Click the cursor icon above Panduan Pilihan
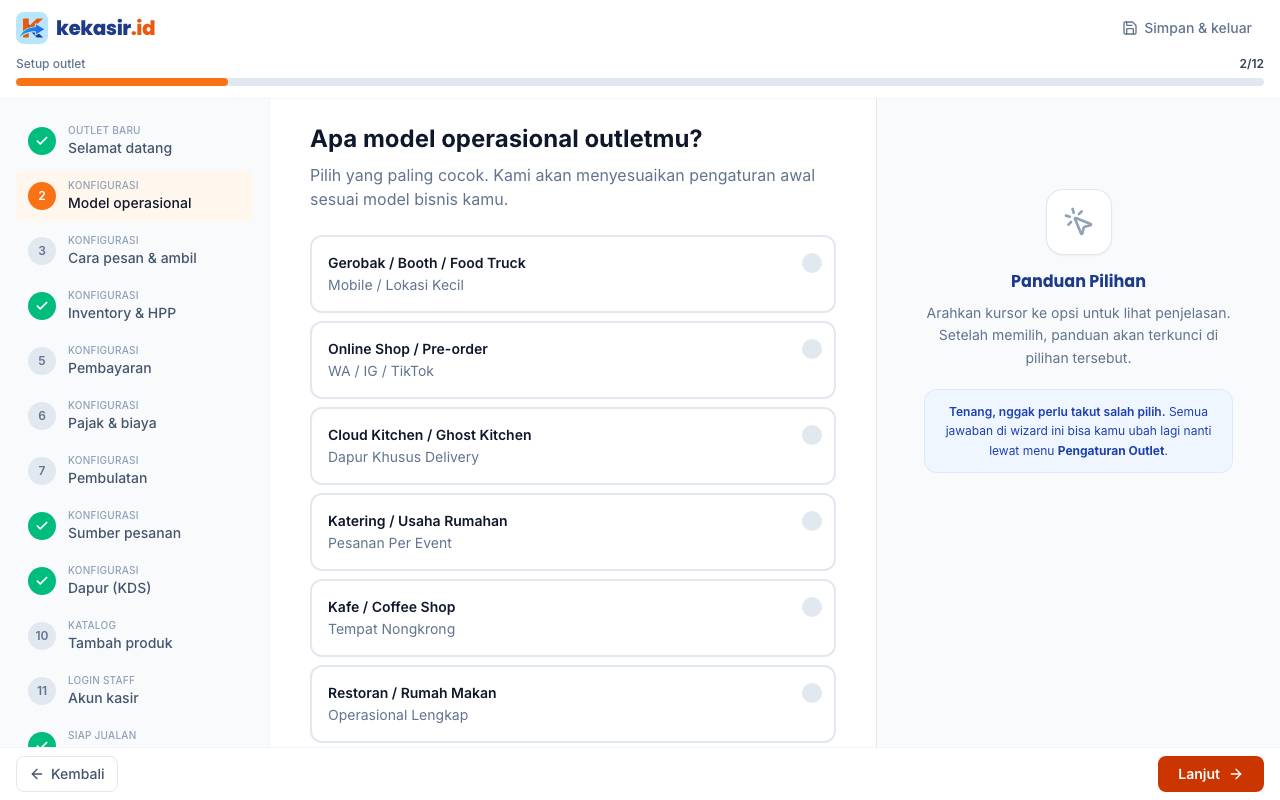1280x800 pixels. pyautogui.click(x=1078, y=222)
